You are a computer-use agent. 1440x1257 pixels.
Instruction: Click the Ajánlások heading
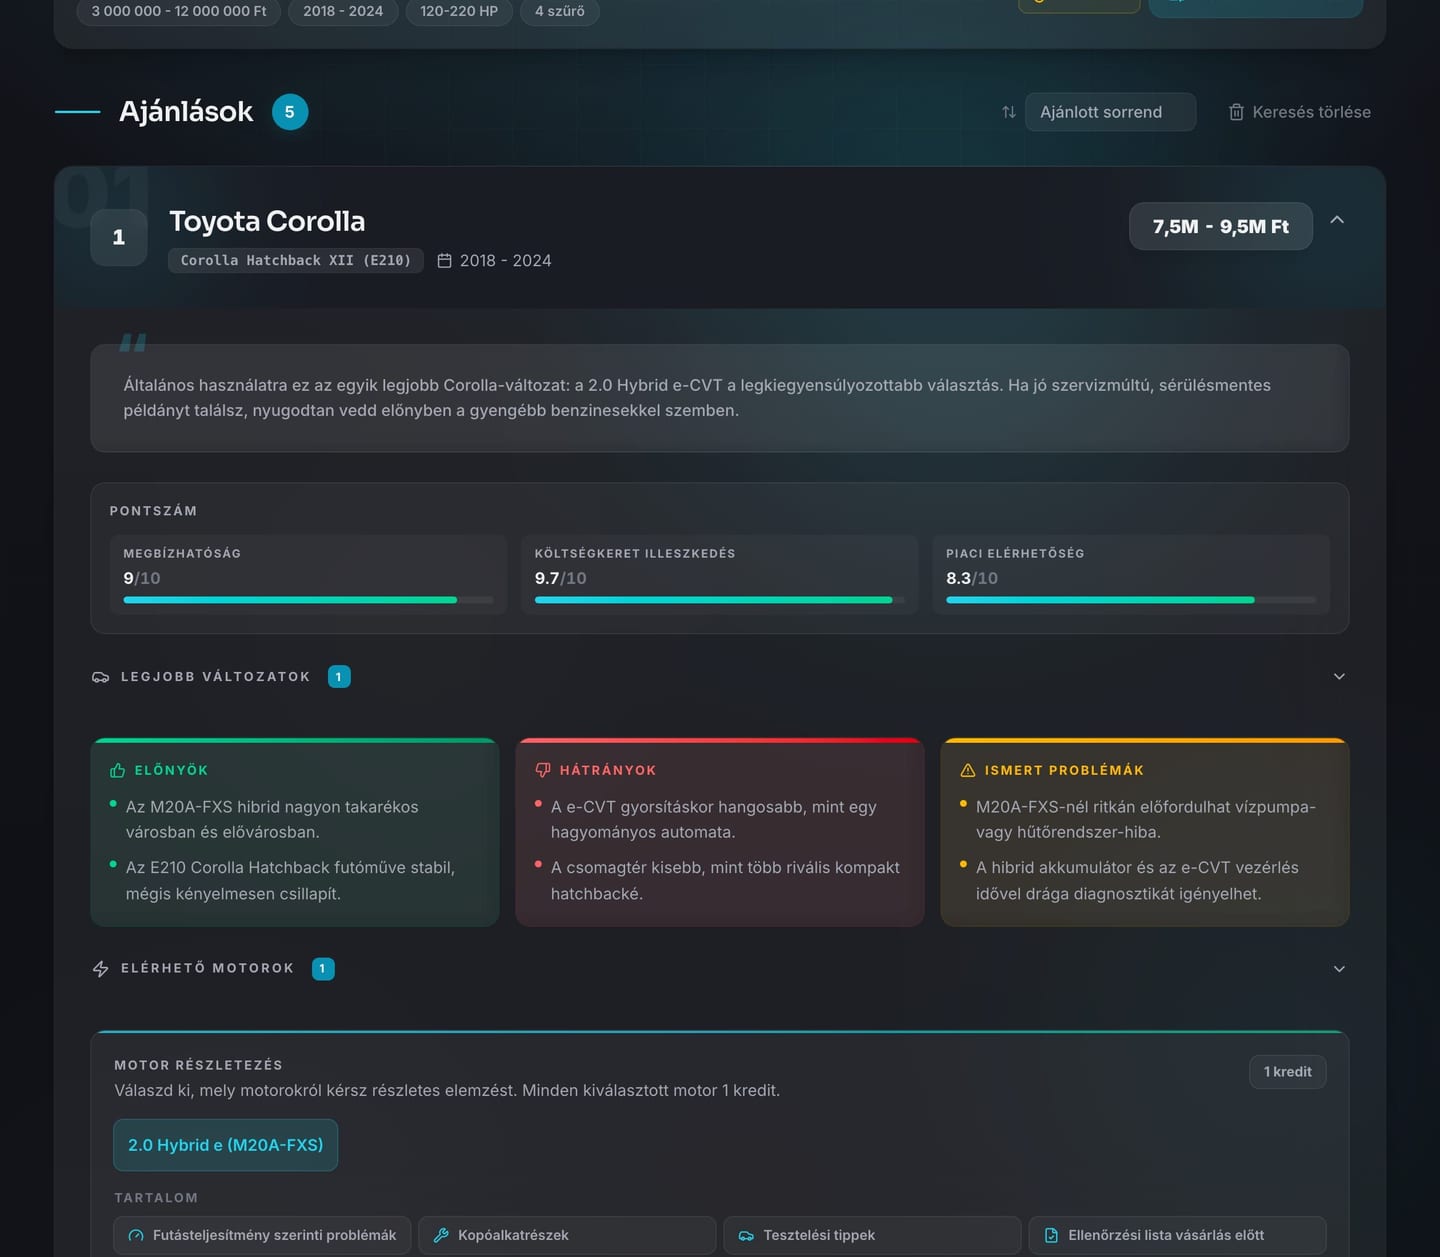186,112
